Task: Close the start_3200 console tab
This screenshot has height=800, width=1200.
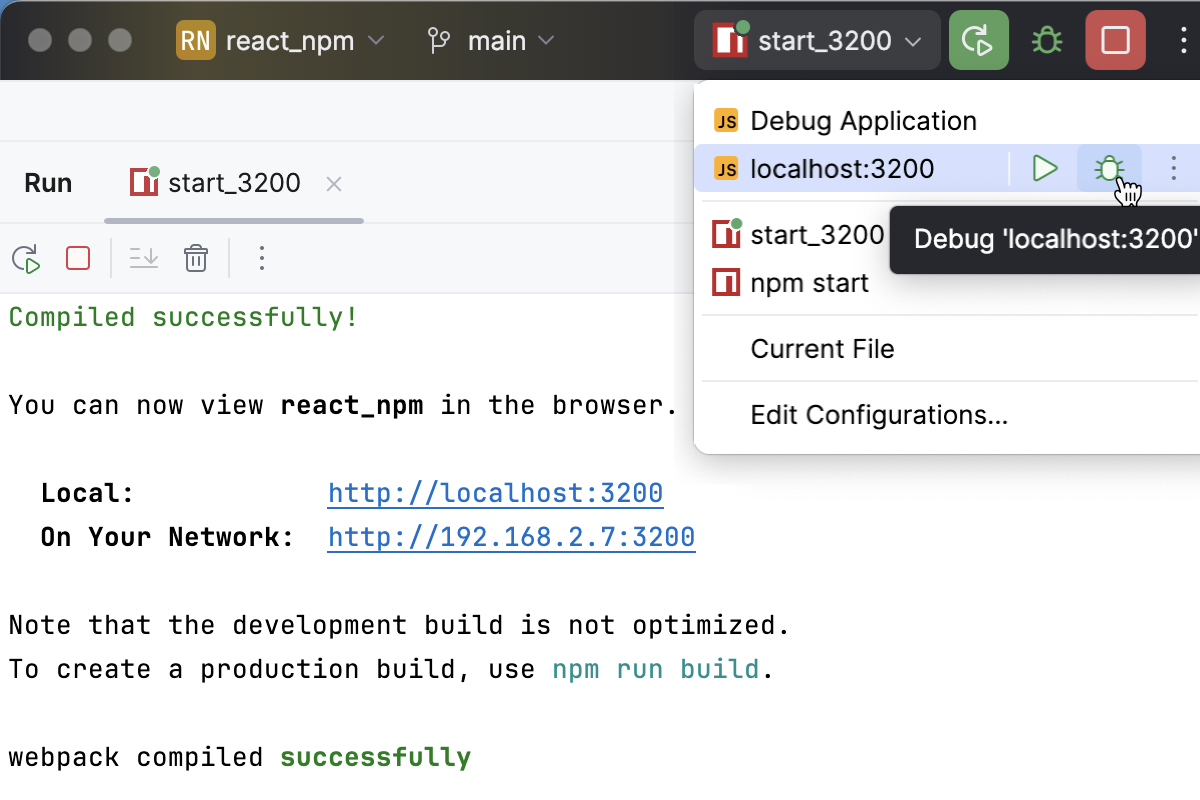Action: pos(333,183)
